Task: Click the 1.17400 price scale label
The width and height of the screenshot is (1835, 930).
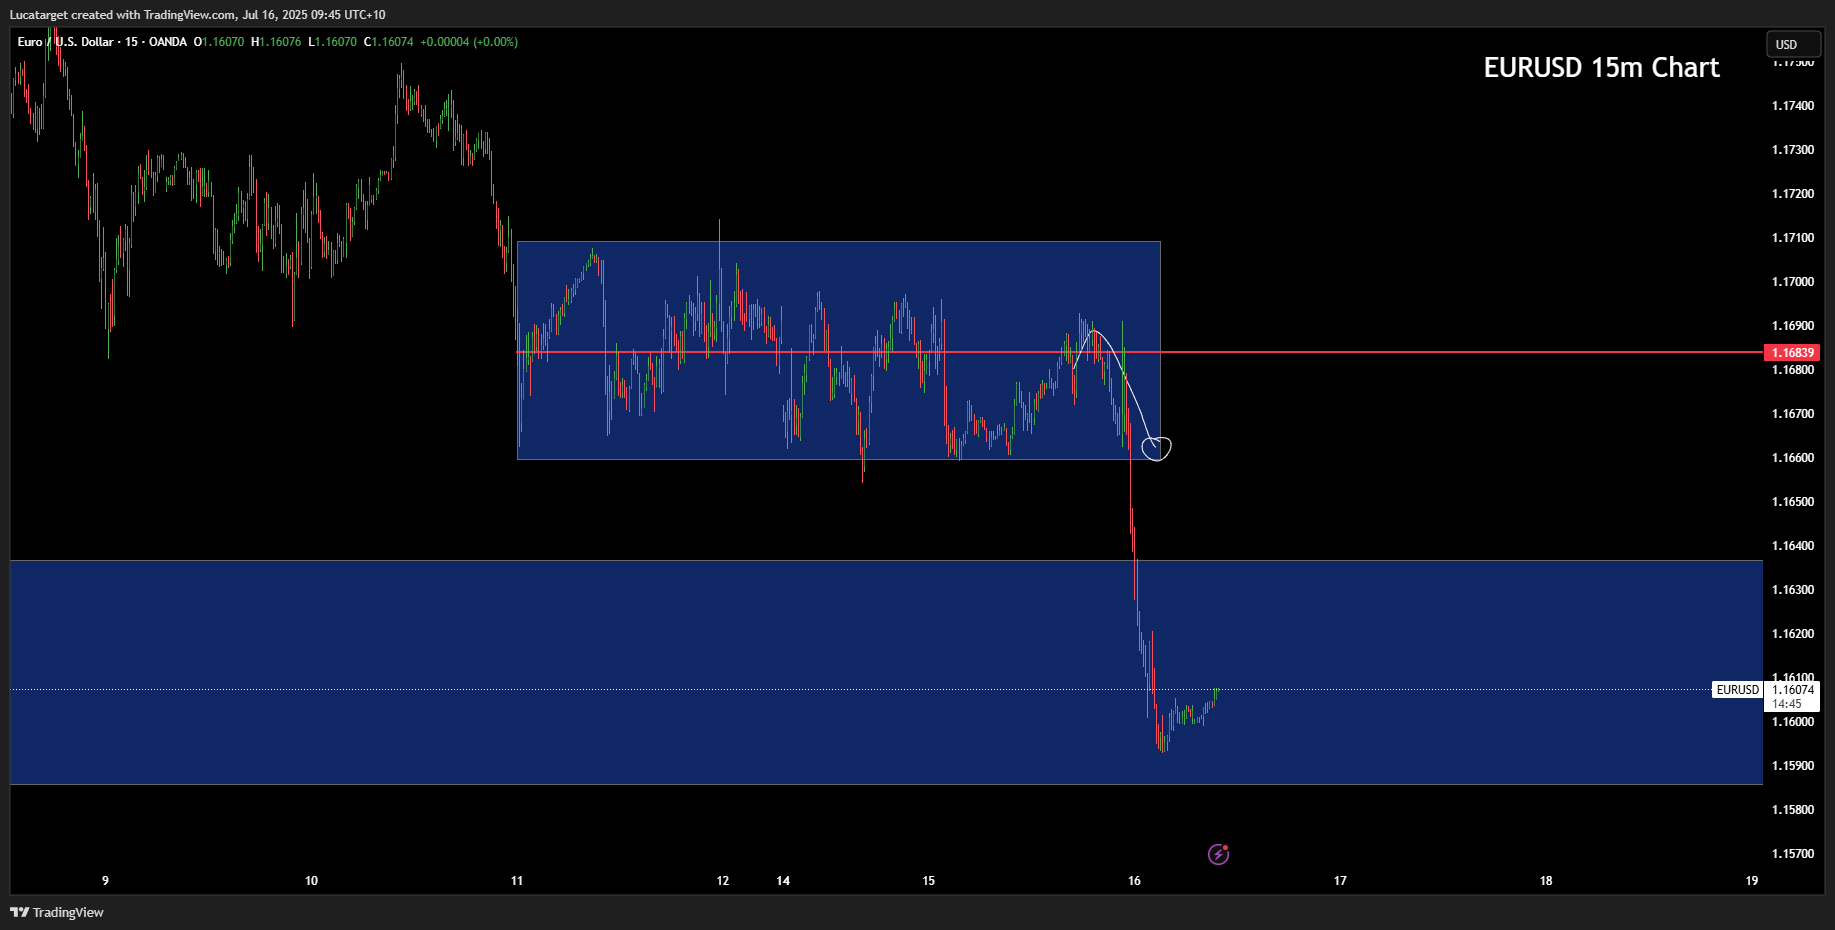Action: click(1792, 106)
